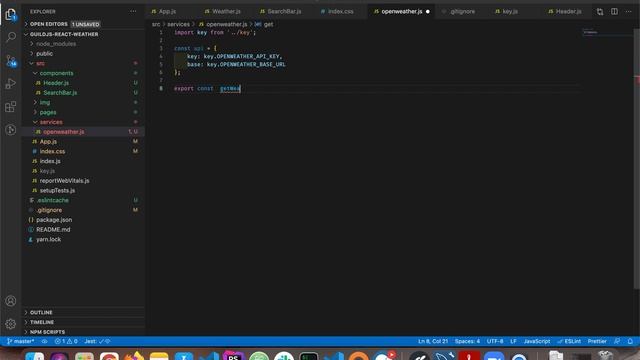This screenshot has height=360, width=640.
Task: Open the Explorer view in activity bar
Action: 11,15
